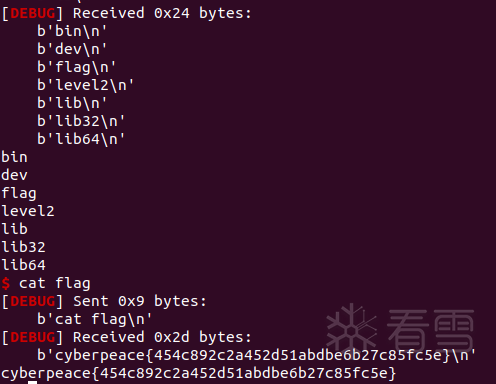Click the plain 'level2' listing entry
496x384 pixels.
[28, 211]
